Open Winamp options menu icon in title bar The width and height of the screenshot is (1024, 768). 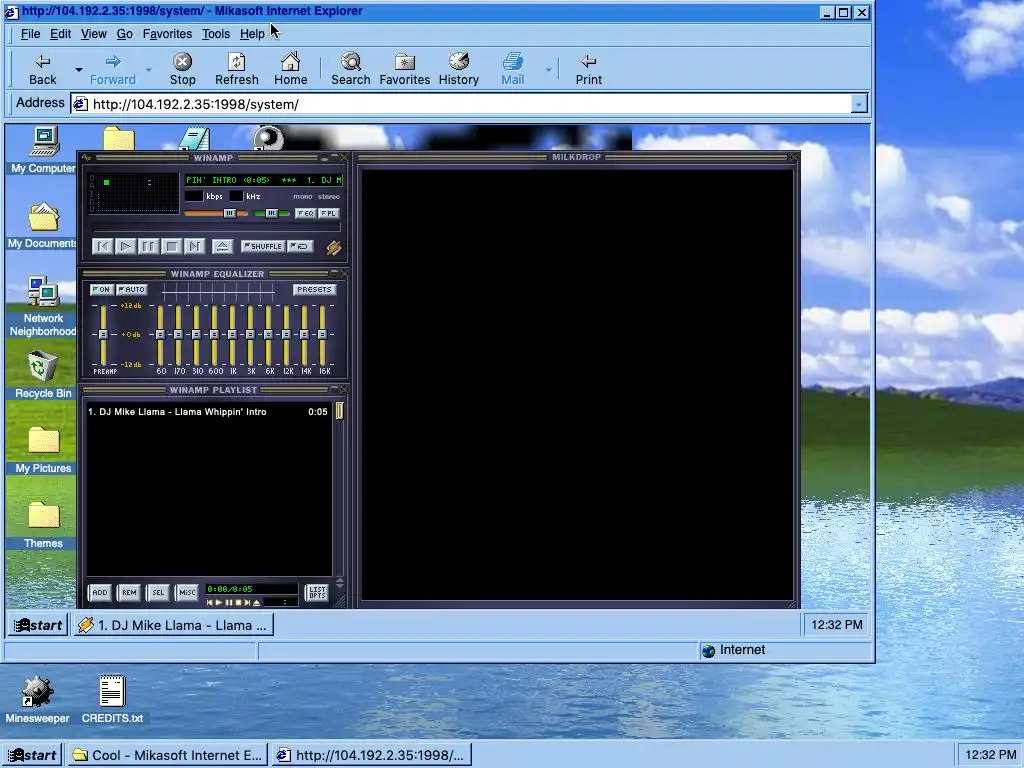87,157
